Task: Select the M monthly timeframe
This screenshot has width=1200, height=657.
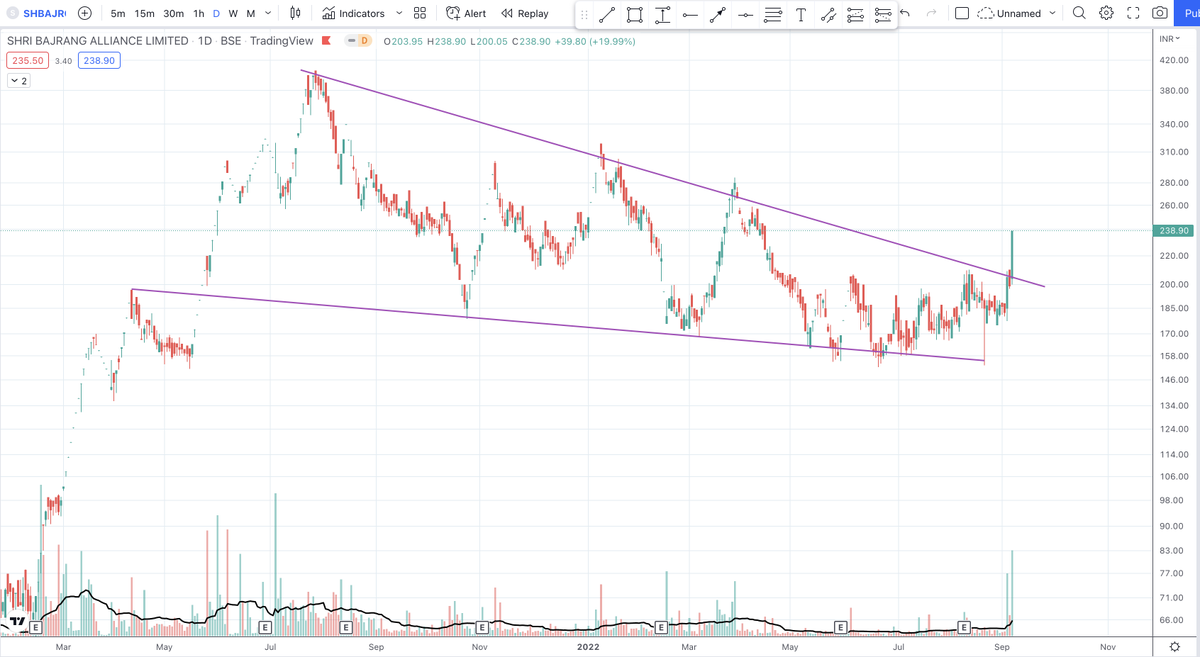Action: (251, 13)
